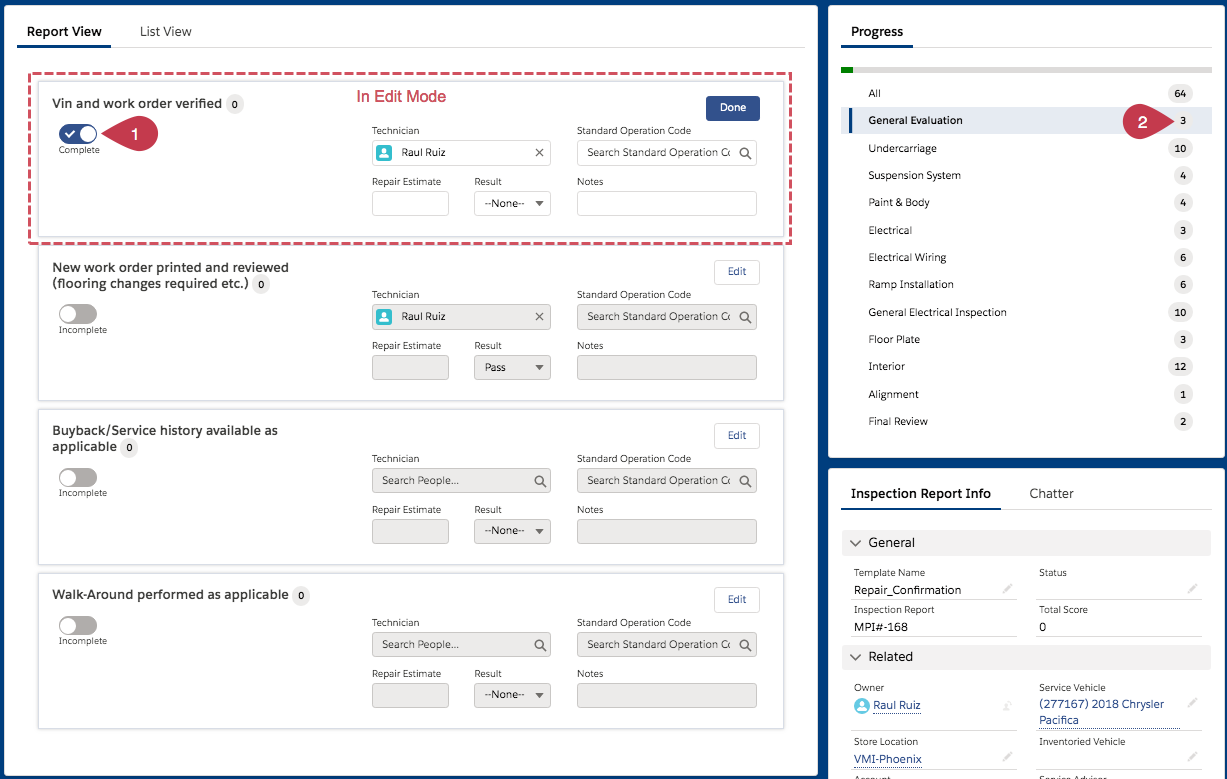Click the Owner avatar icon in Related section
The image size is (1227, 779).
coord(861,706)
